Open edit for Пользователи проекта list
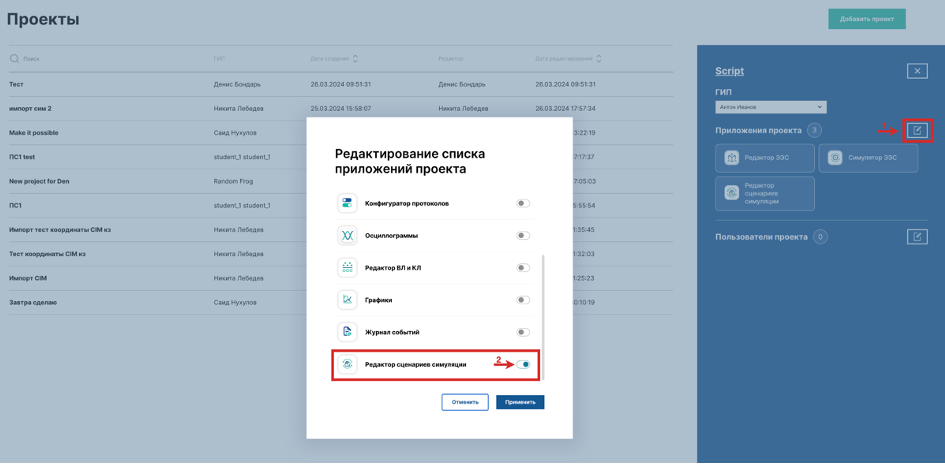 [x=917, y=237]
